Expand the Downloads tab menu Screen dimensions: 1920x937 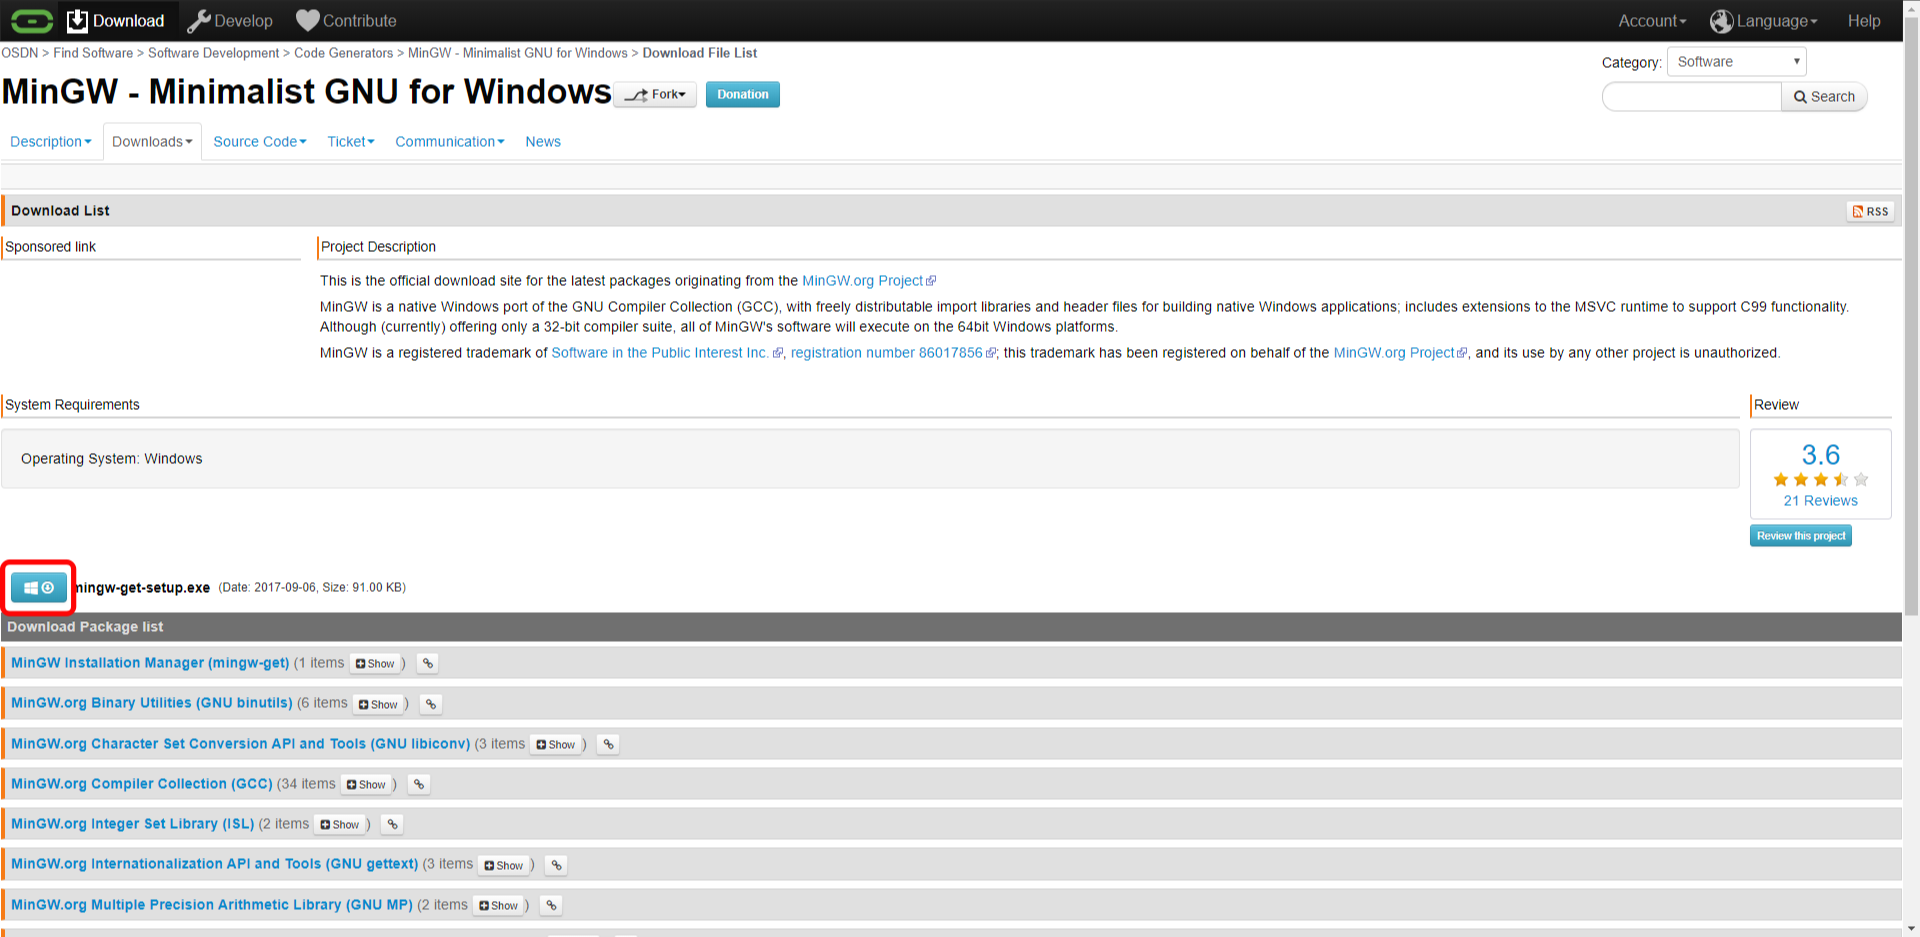[x=152, y=142]
